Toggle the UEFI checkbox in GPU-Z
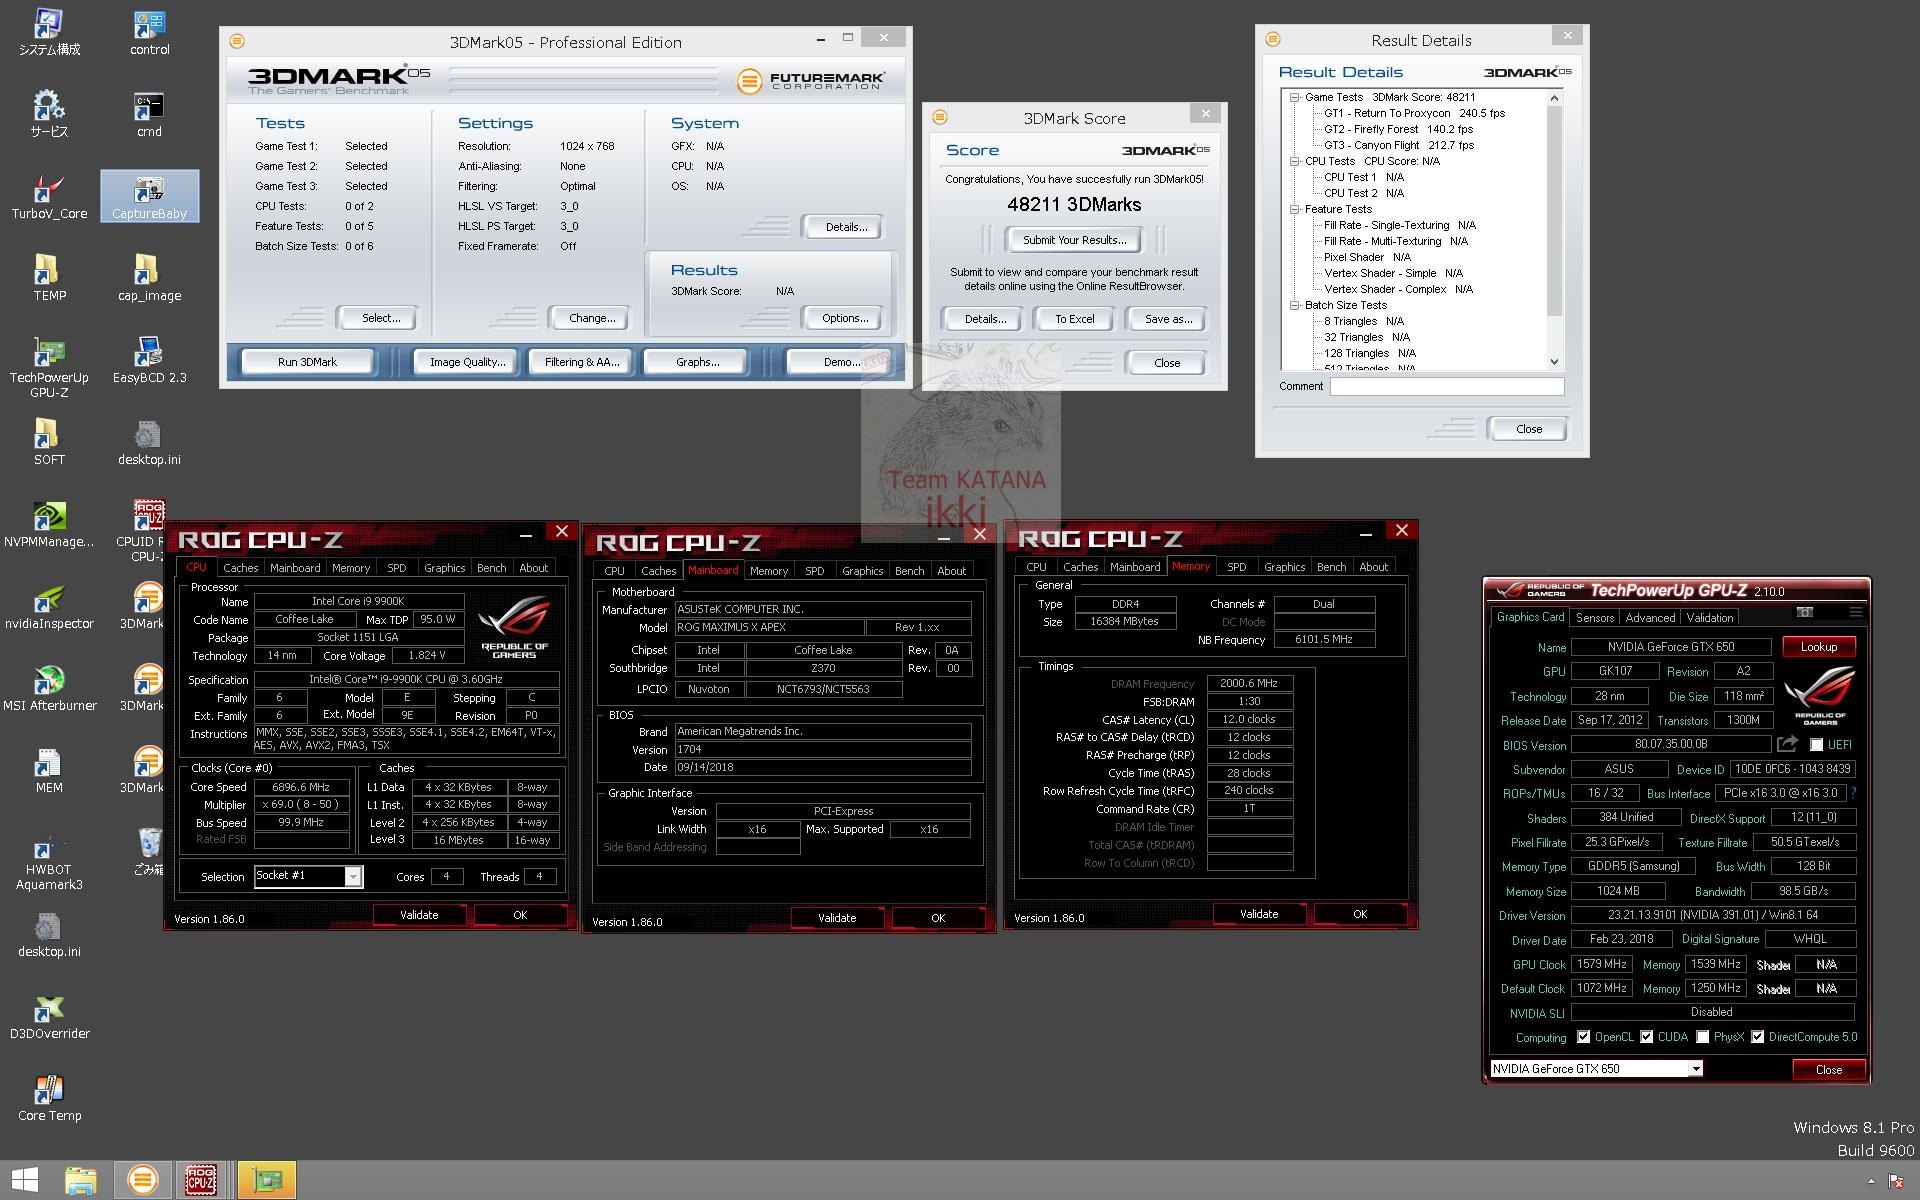 pos(1816,745)
